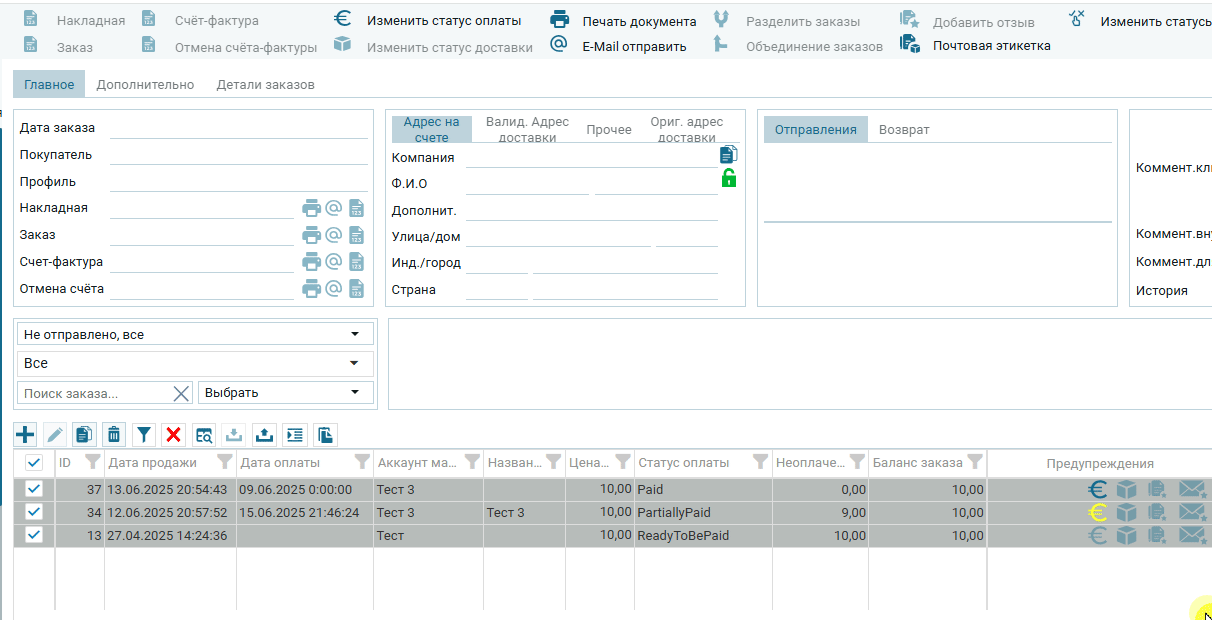
Task: Switch to the Дополнительно tab
Action: (145, 85)
